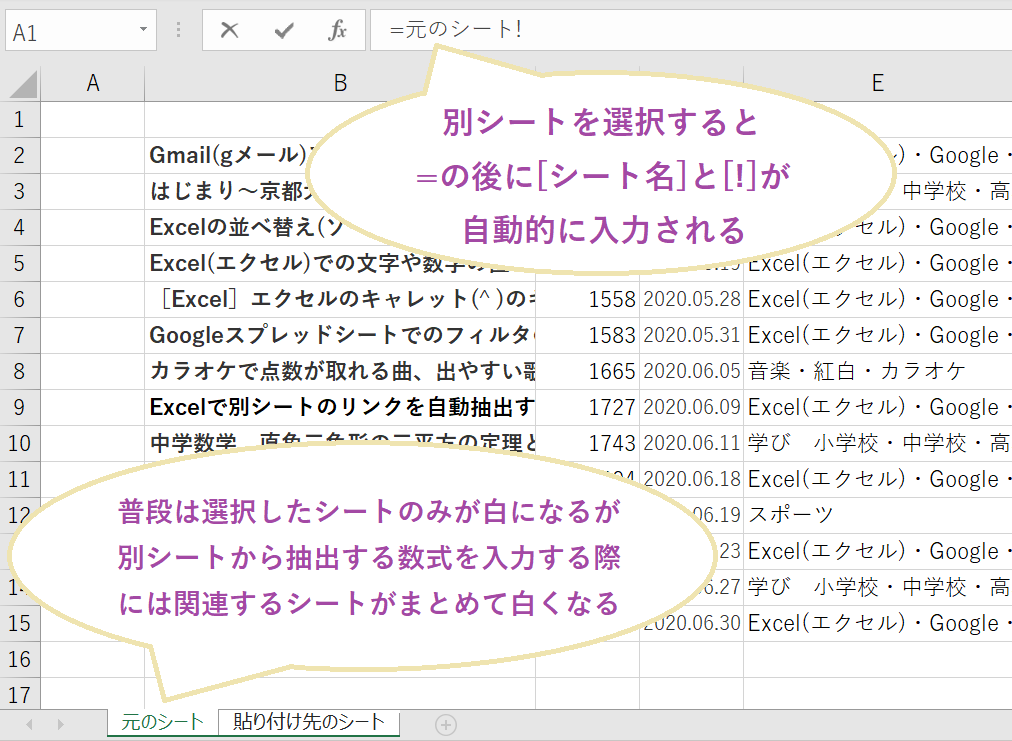The width and height of the screenshot is (1012, 741).
Task: Select column E by its header
Action: coord(876,82)
